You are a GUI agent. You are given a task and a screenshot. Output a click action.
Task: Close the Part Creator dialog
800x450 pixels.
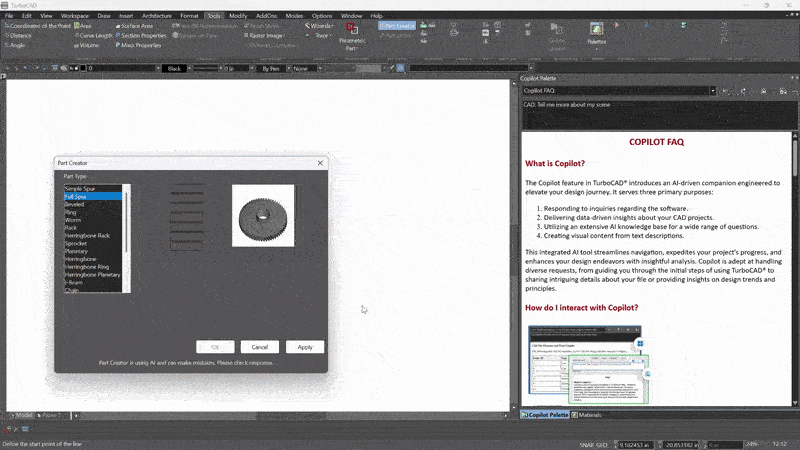point(320,163)
